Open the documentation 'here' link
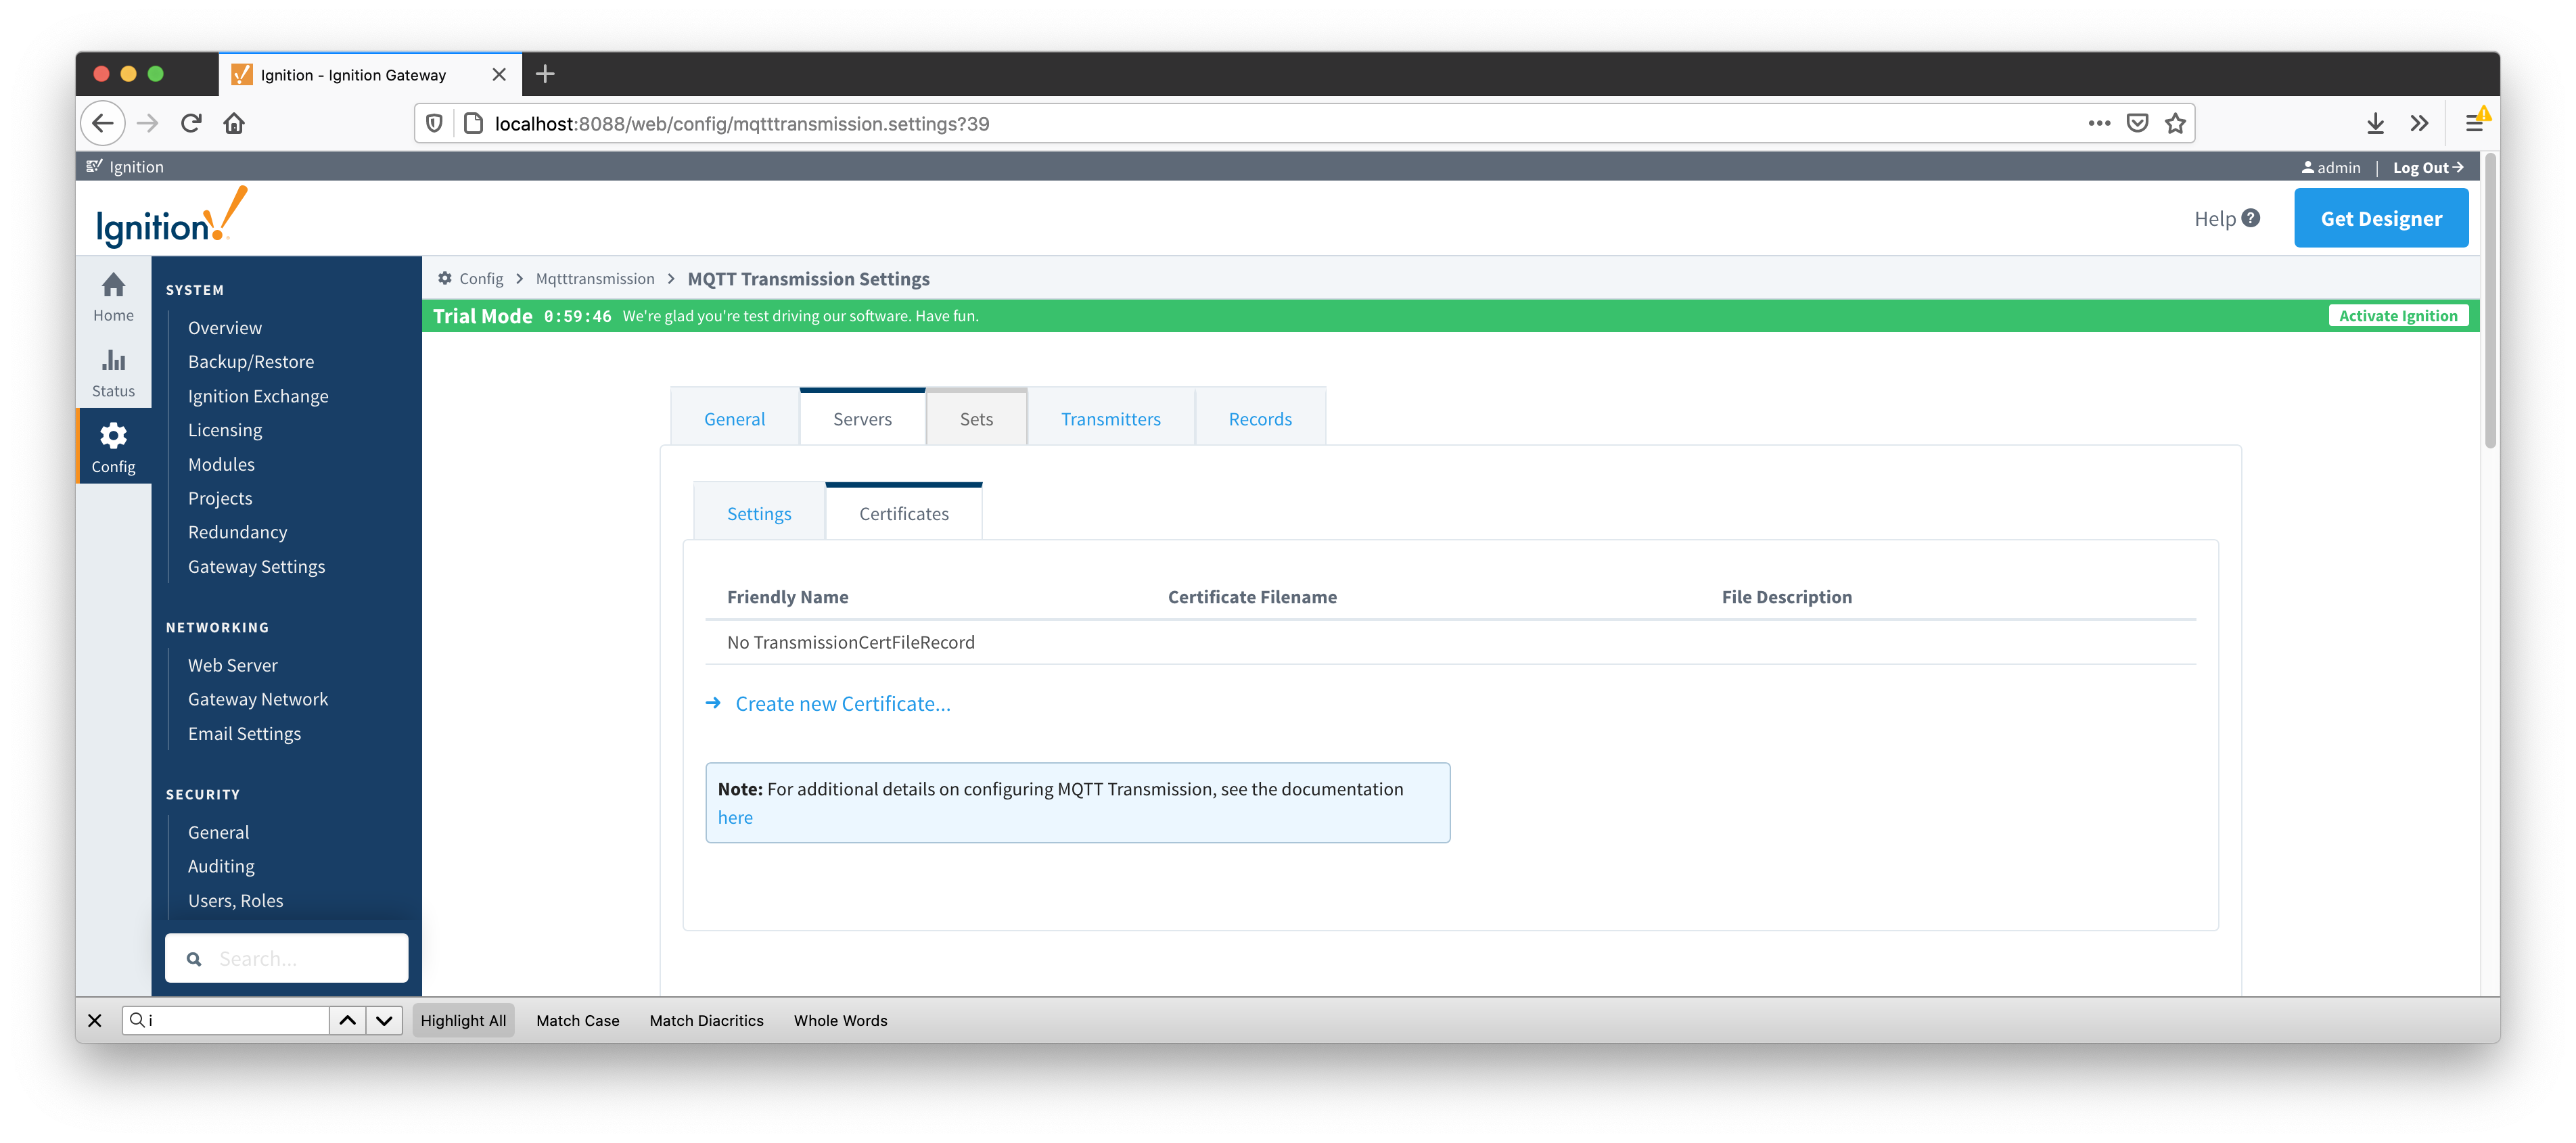The image size is (2576, 1143). coord(735,817)
